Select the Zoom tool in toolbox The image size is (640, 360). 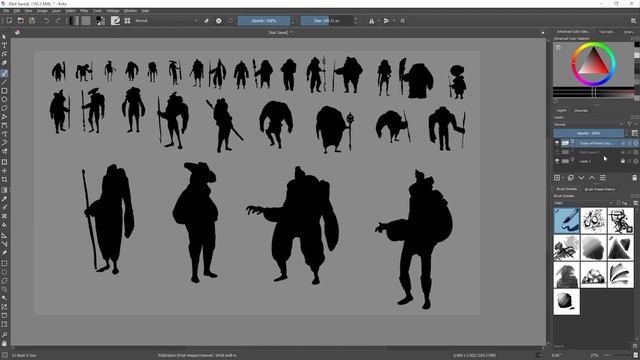(x=4, y=335)
